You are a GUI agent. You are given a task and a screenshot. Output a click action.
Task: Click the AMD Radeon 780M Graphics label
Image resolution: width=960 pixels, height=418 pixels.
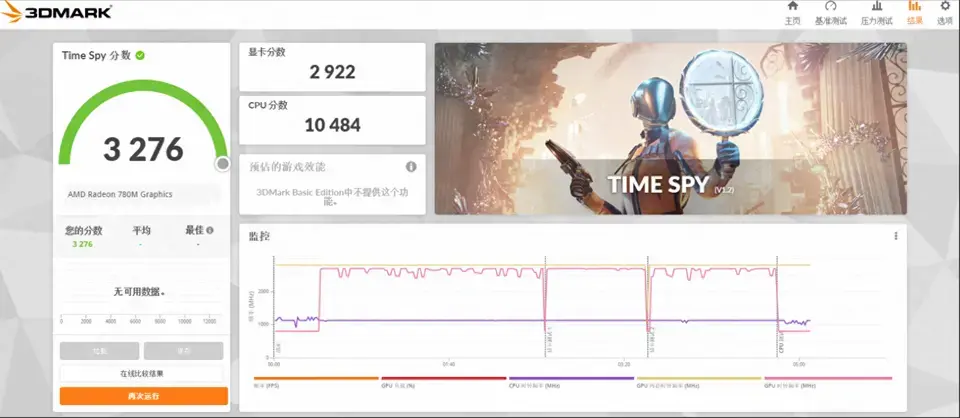[x=120, y=195]
